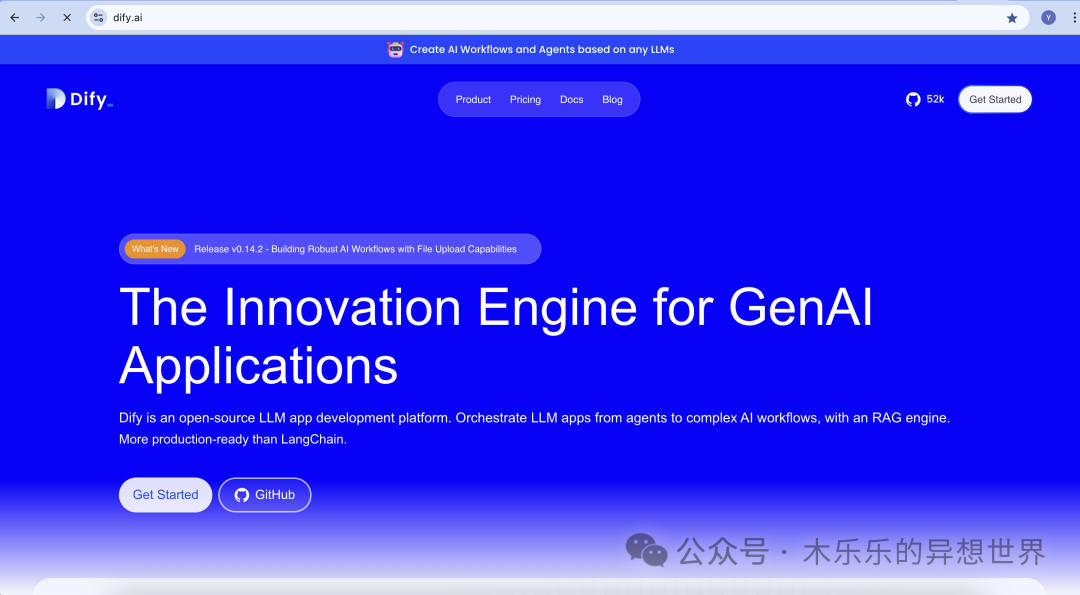Click Get Started in the header
Screen dimensions: 1080x595
click(x=995, y=99)
